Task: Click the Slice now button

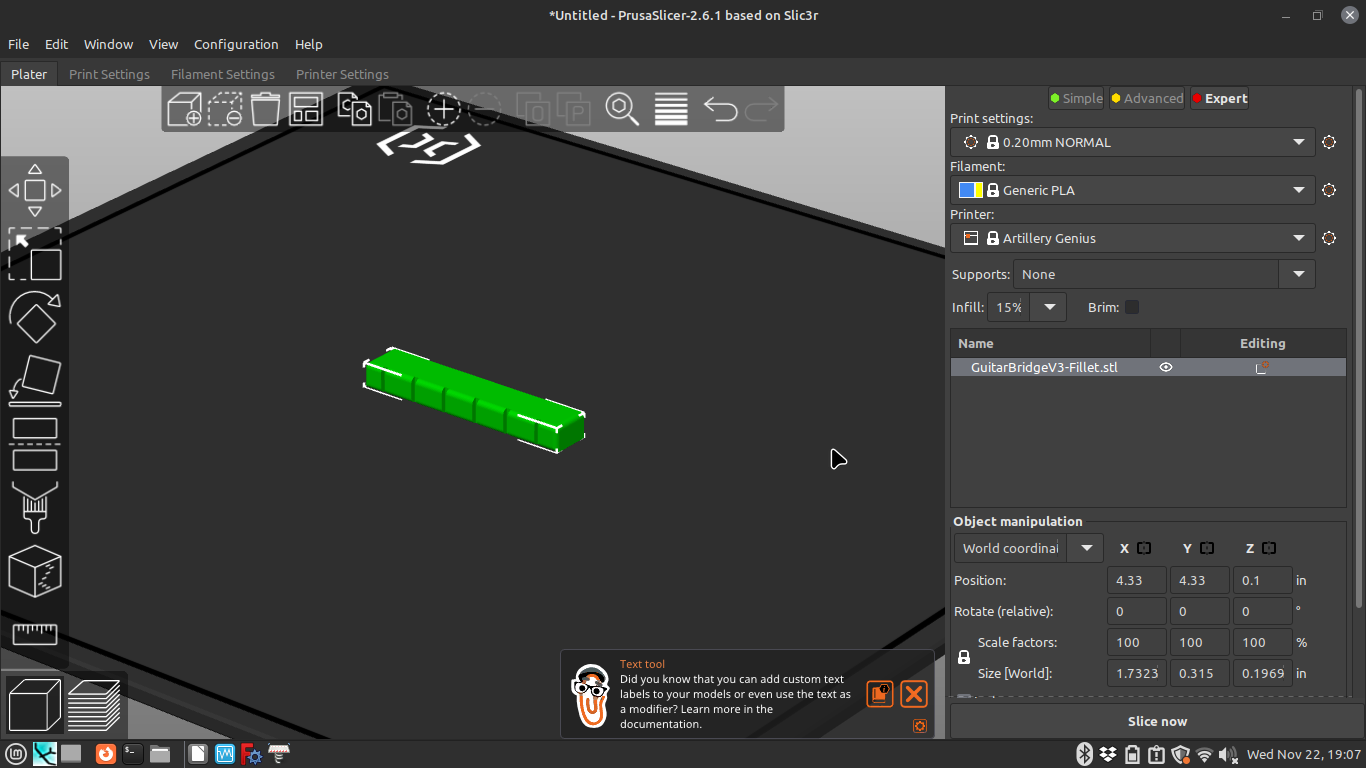Action: tap(1157, 721)
